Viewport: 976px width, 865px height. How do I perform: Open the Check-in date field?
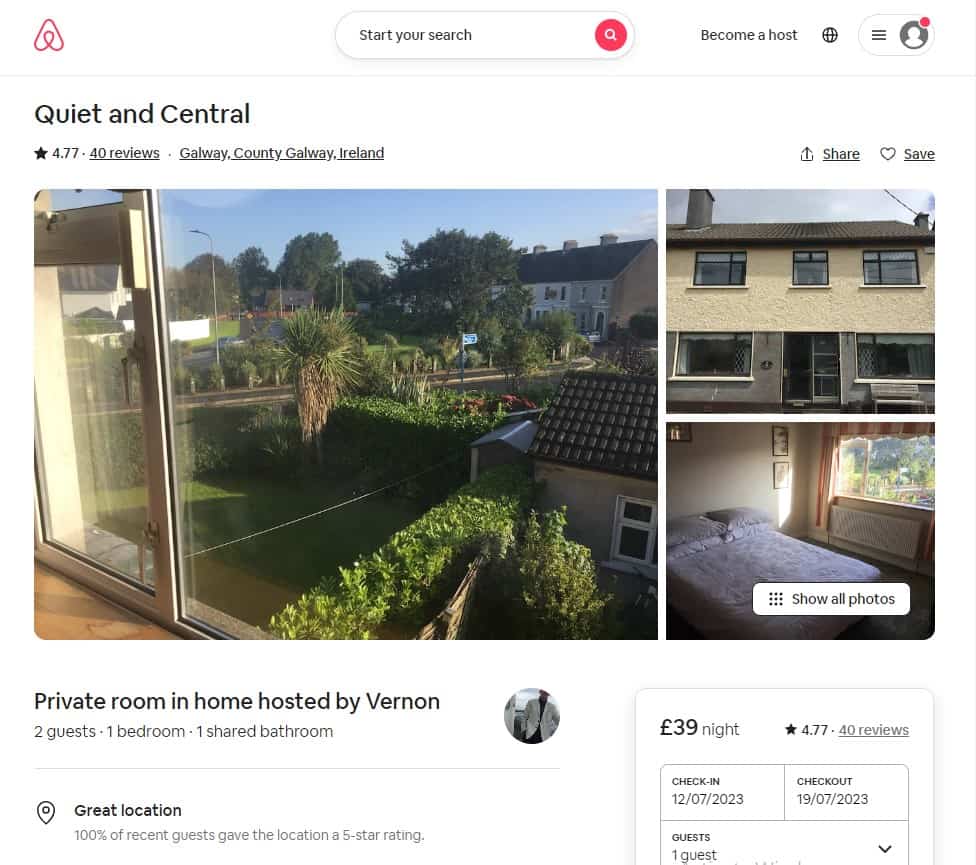pos(722,792)
